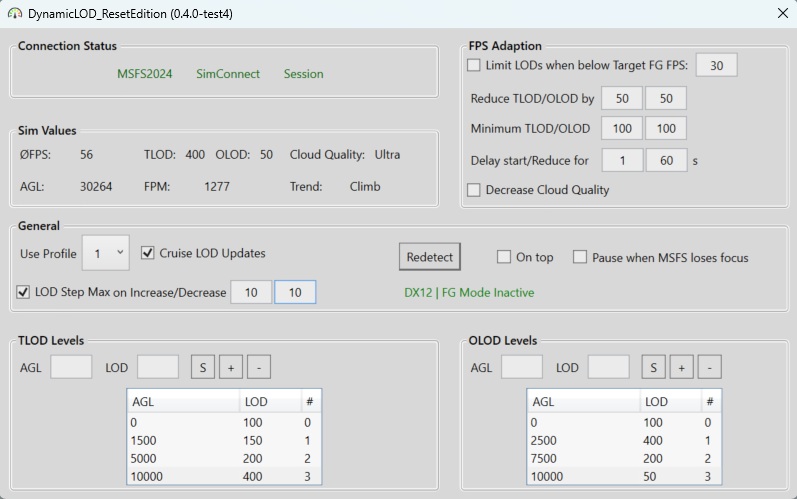Click the average FPS value 56
797x499 pixels.
tap(86, 154)
